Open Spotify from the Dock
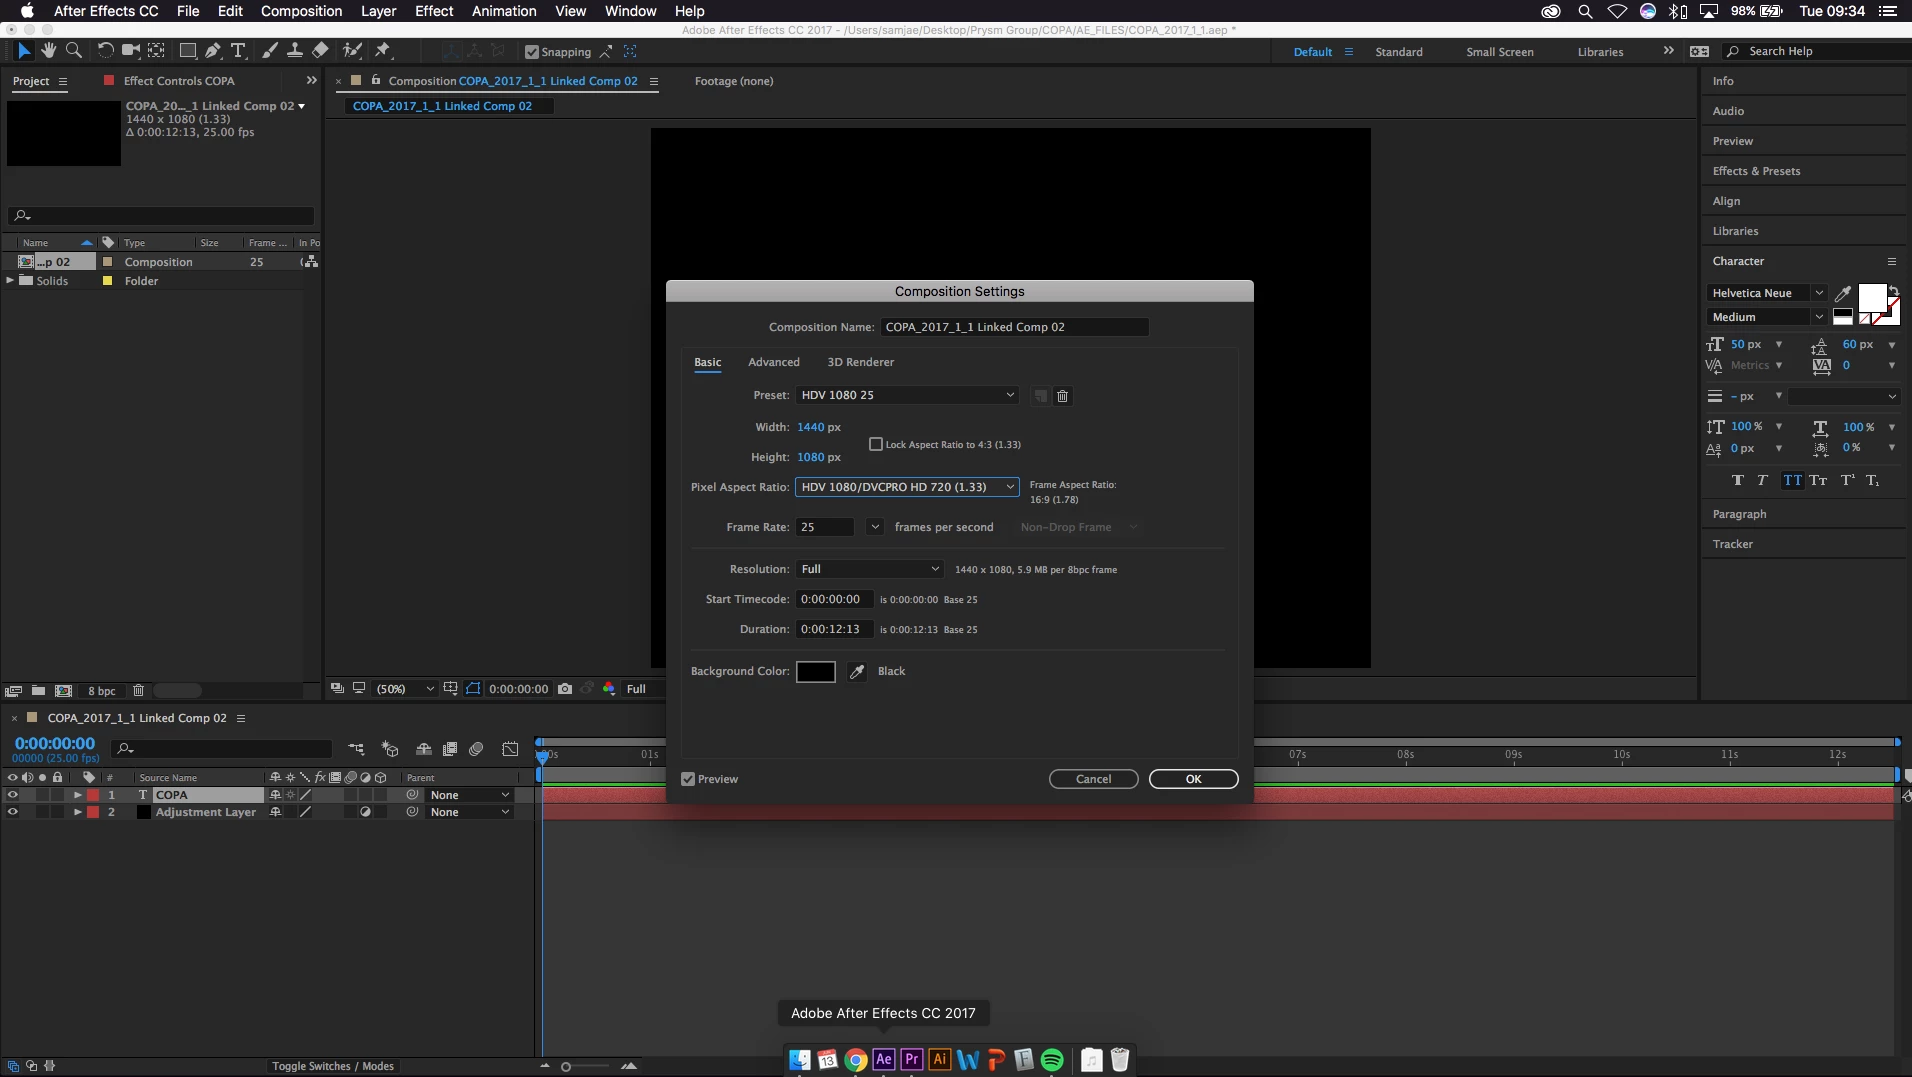Viewport: 1912px width, 1077px height. pyautogui.click(x=1052, y=1059)
